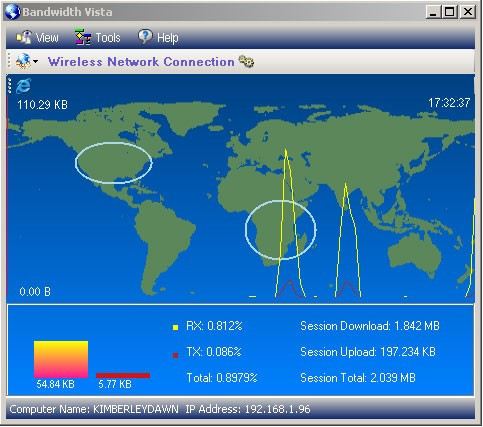Click the yellow-pink download bar
Screen dimensions: 483x427
pos(61,359)
